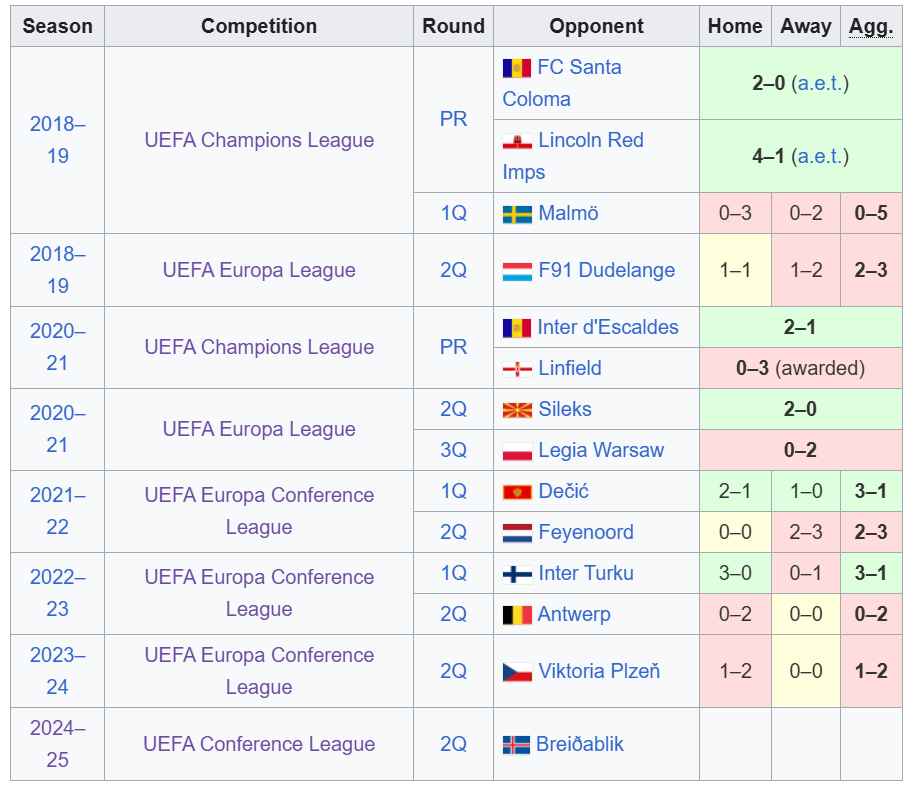Open the UEFA Conference League link

pos(259,744)
